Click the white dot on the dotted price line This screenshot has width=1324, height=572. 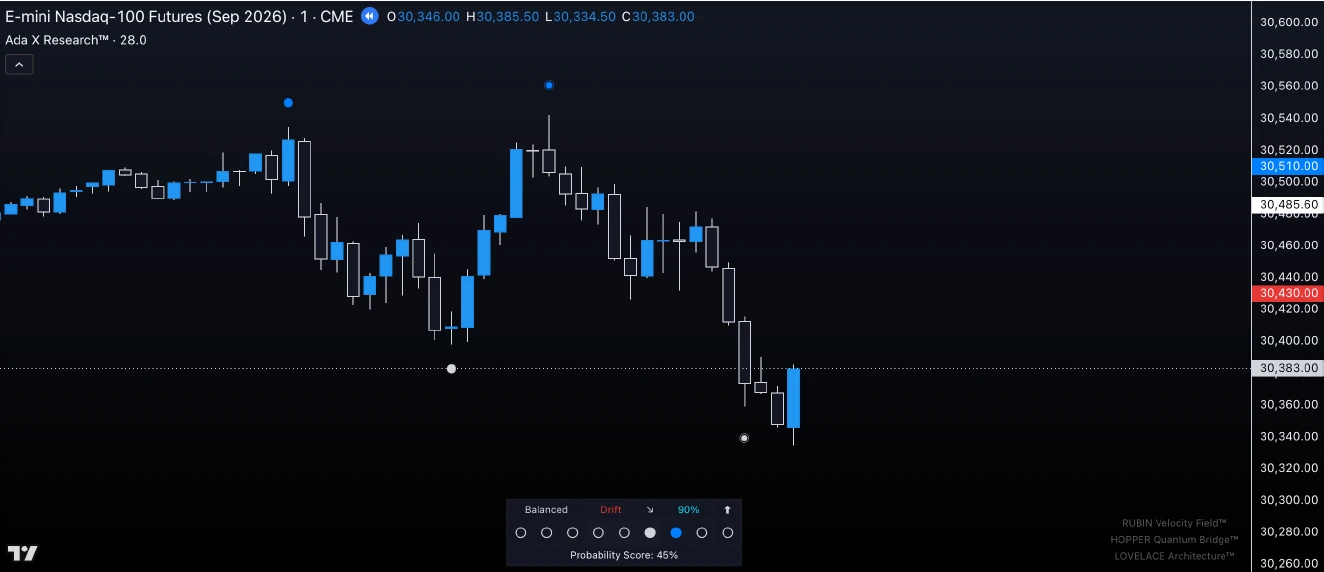click(x=451, y=369)
